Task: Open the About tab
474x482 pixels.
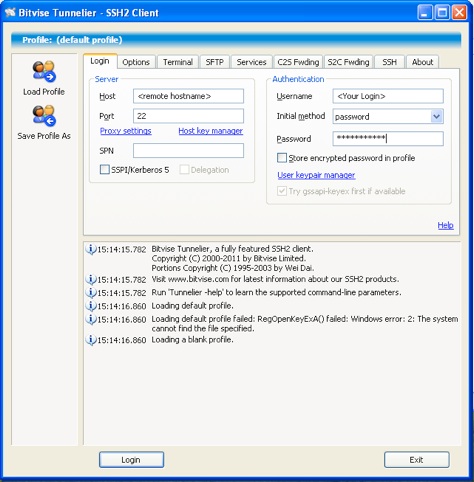Action: pos(422,62)
